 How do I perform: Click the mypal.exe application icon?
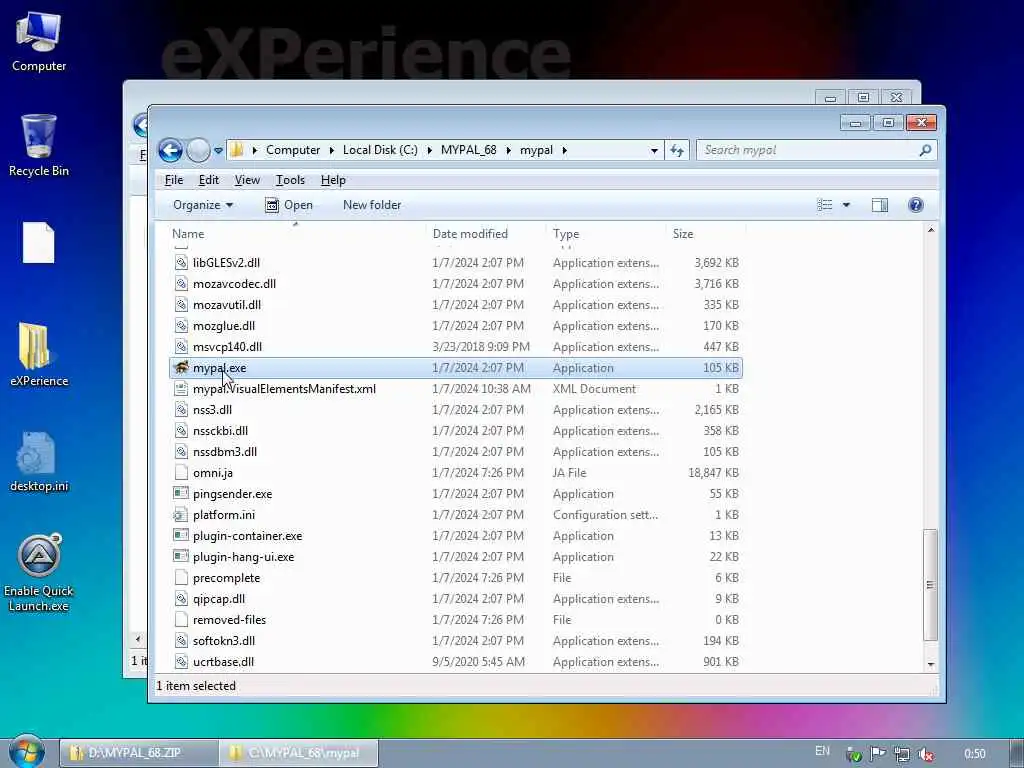point(181,368)
